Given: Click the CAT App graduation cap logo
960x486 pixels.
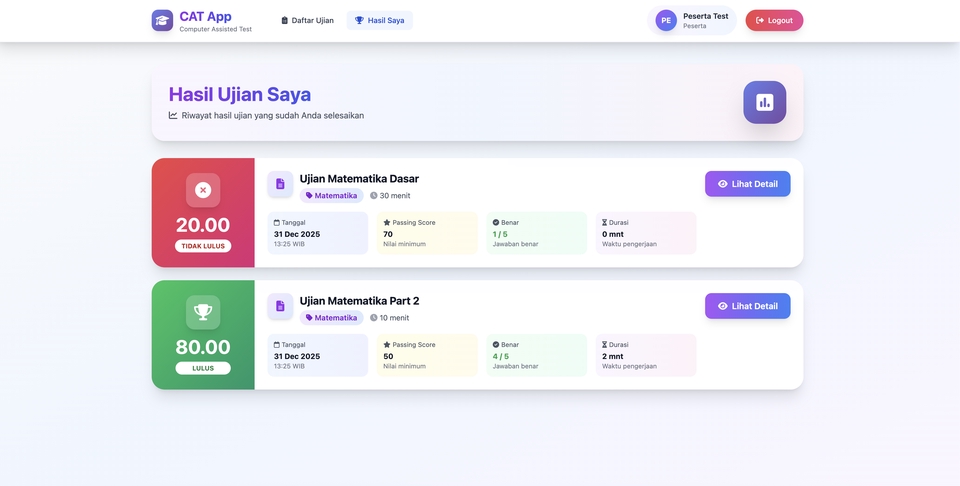Looking at the screenshot, I should click(x=162, y=20).
